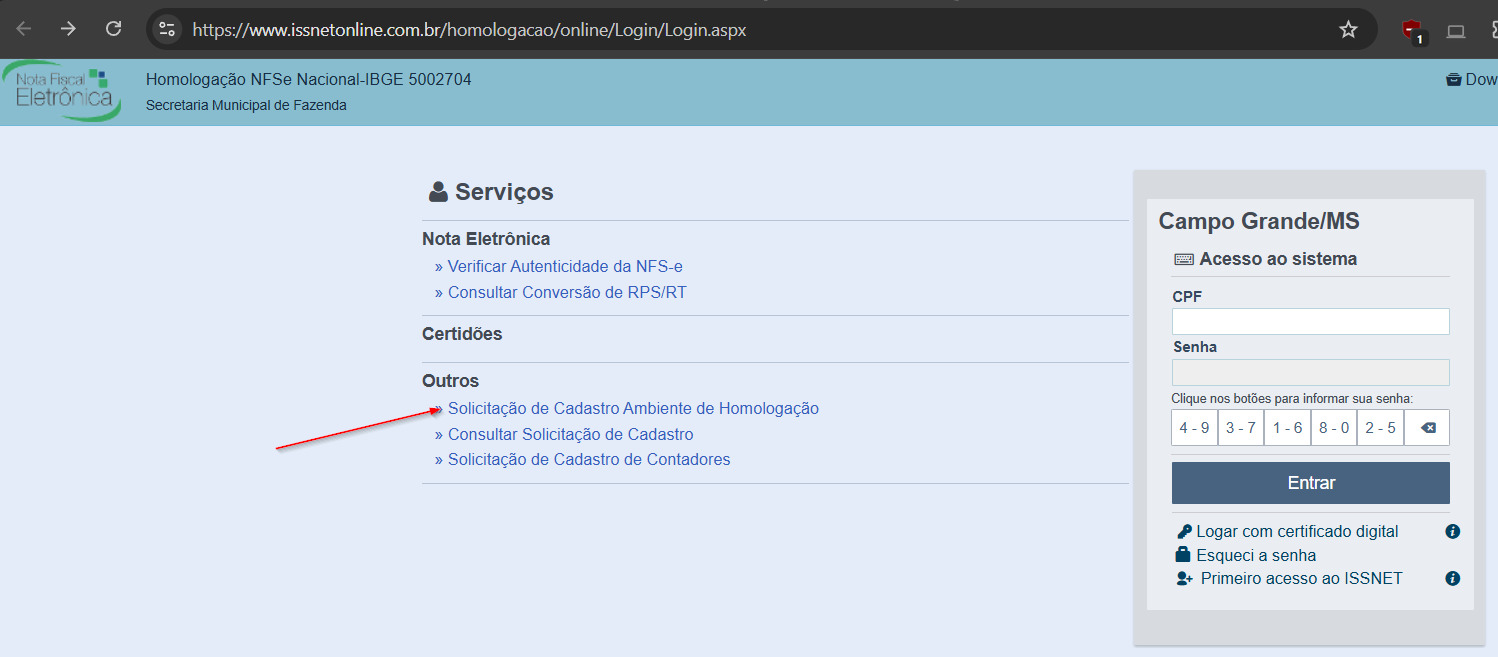Open Consultar Solicitação de Cadastro link

point(570,435)
